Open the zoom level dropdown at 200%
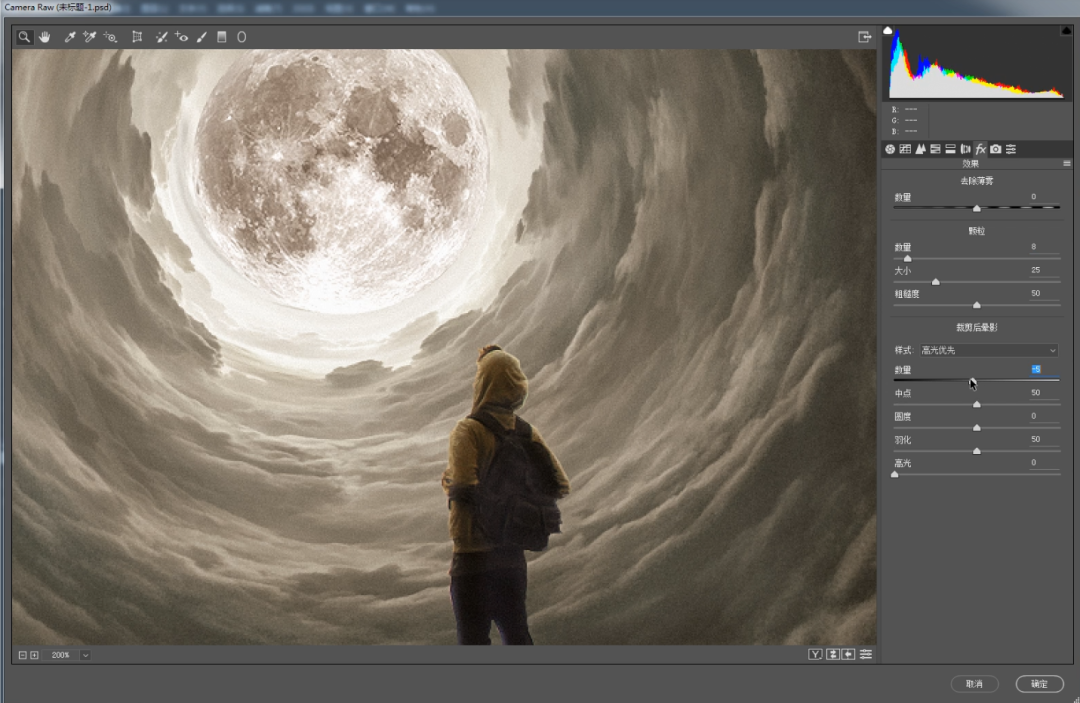 click(x=85, y=655)
